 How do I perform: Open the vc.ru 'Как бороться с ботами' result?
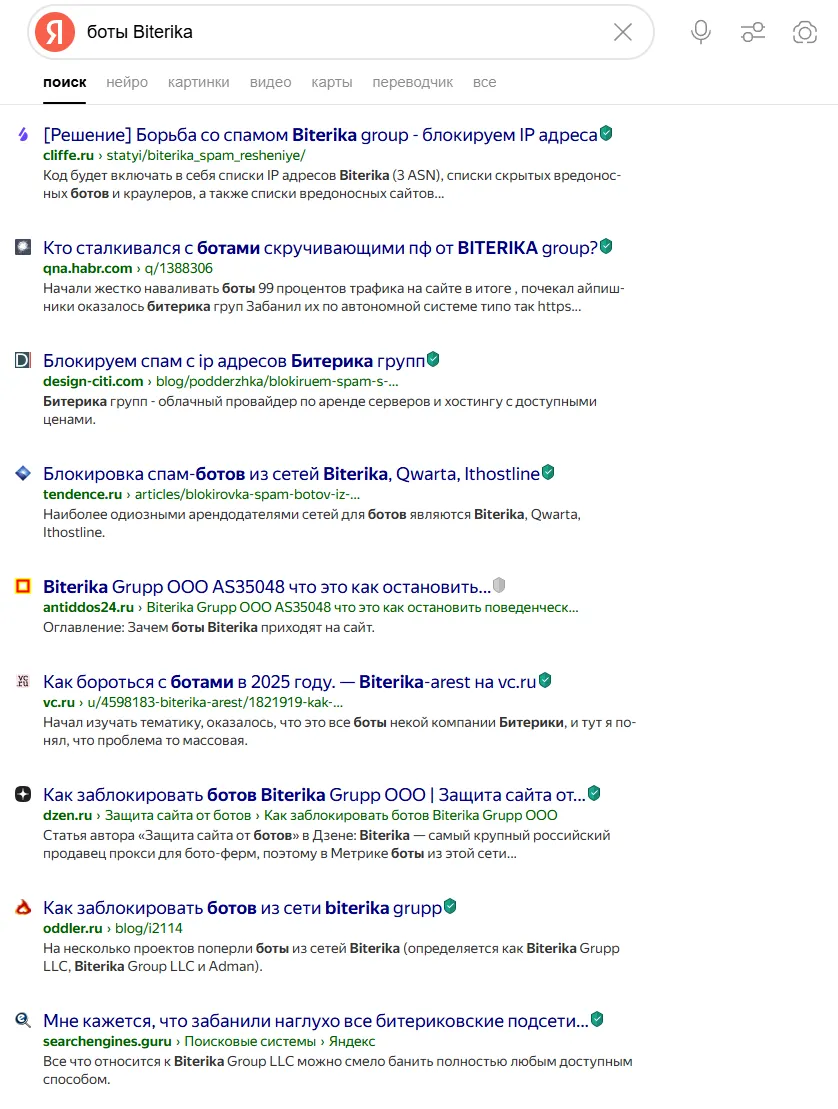(x=289, y=682)
